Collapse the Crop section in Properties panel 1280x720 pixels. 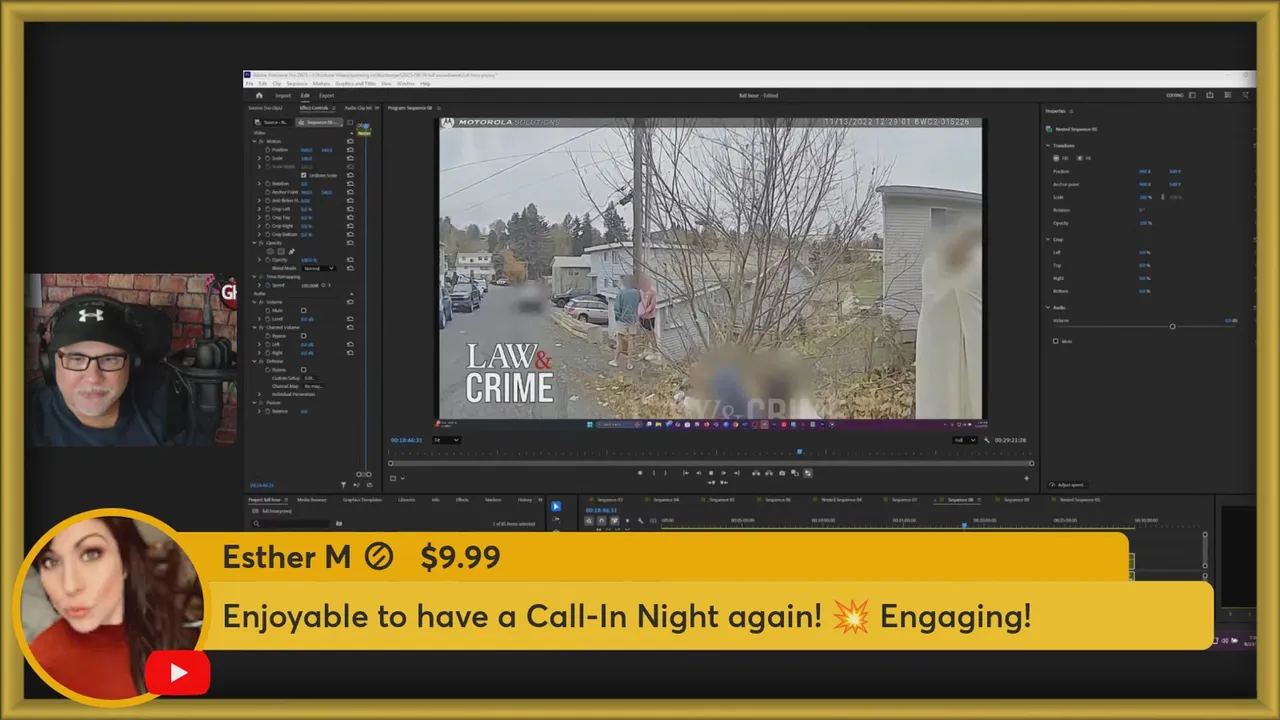pos(1048,240)
